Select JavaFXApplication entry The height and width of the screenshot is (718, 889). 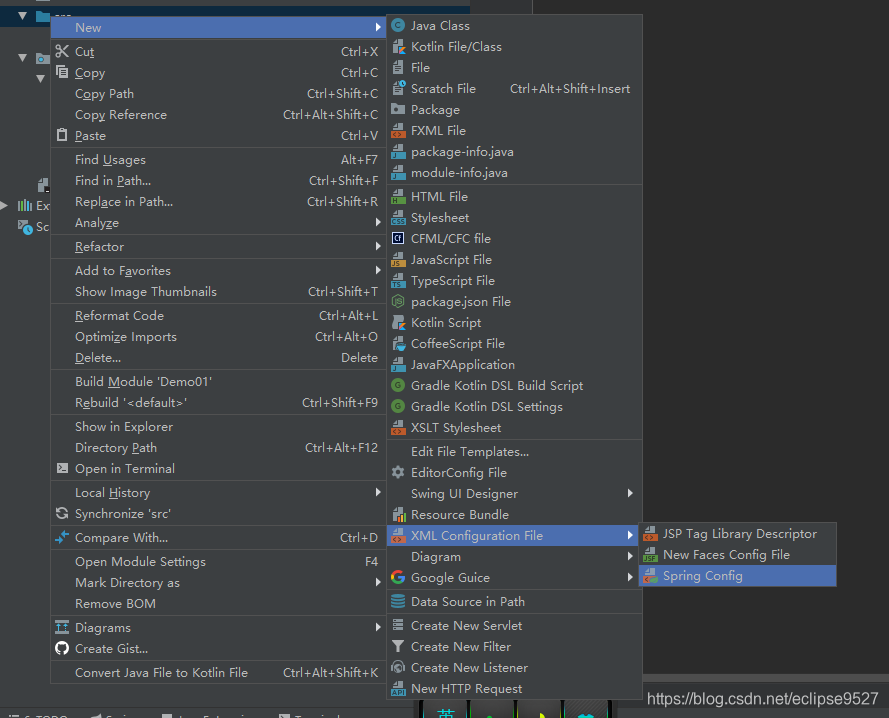514,365
